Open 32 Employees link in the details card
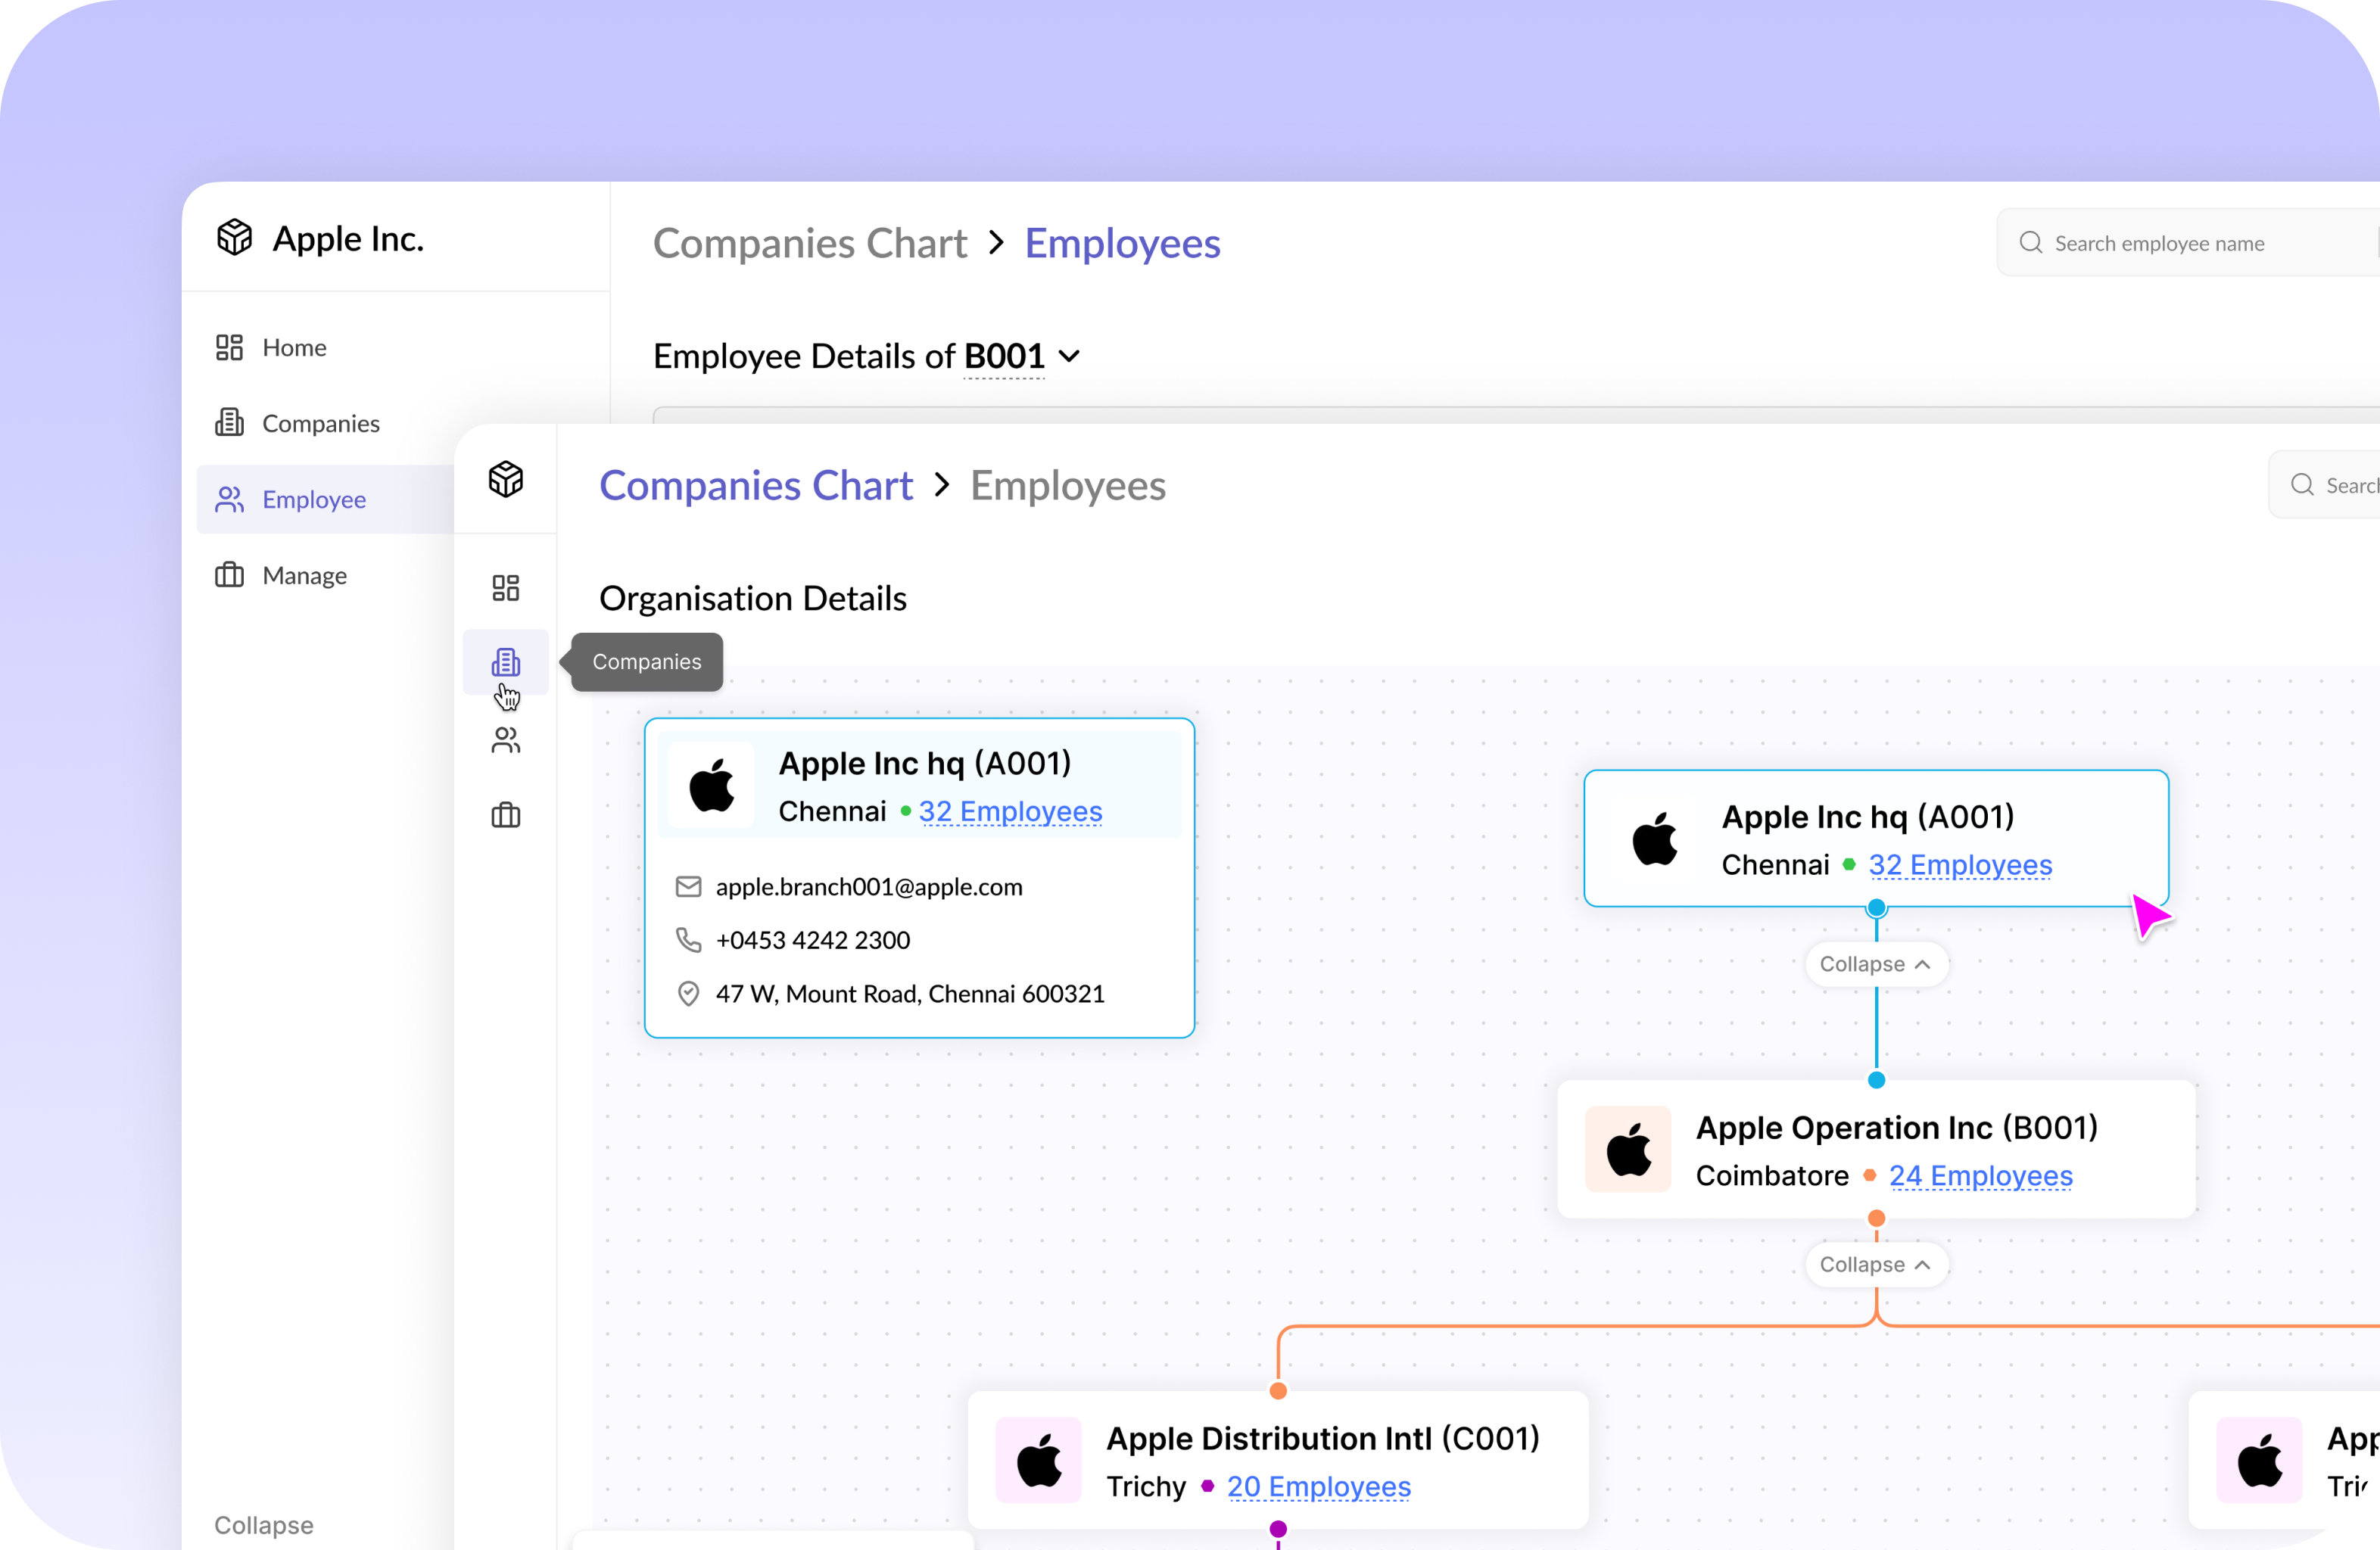Viewport: 2380px width, 1550px height. pos(1010,811)
